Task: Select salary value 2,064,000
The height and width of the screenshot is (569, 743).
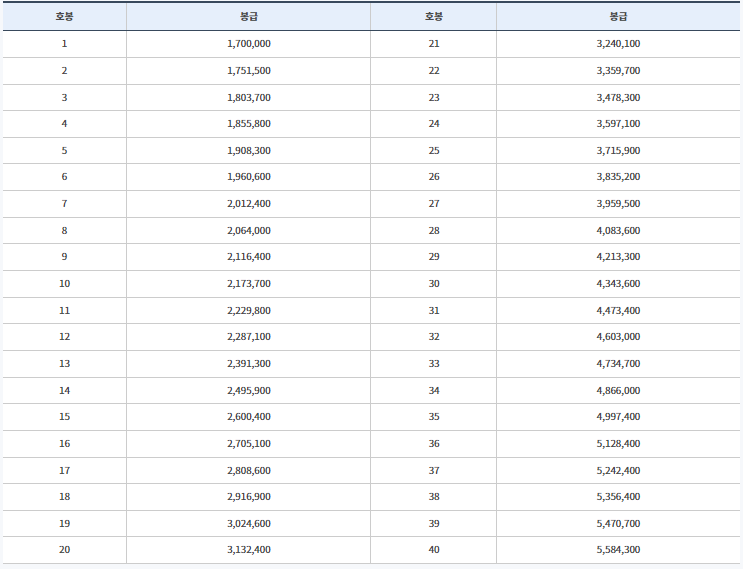Action: point(249,231)
